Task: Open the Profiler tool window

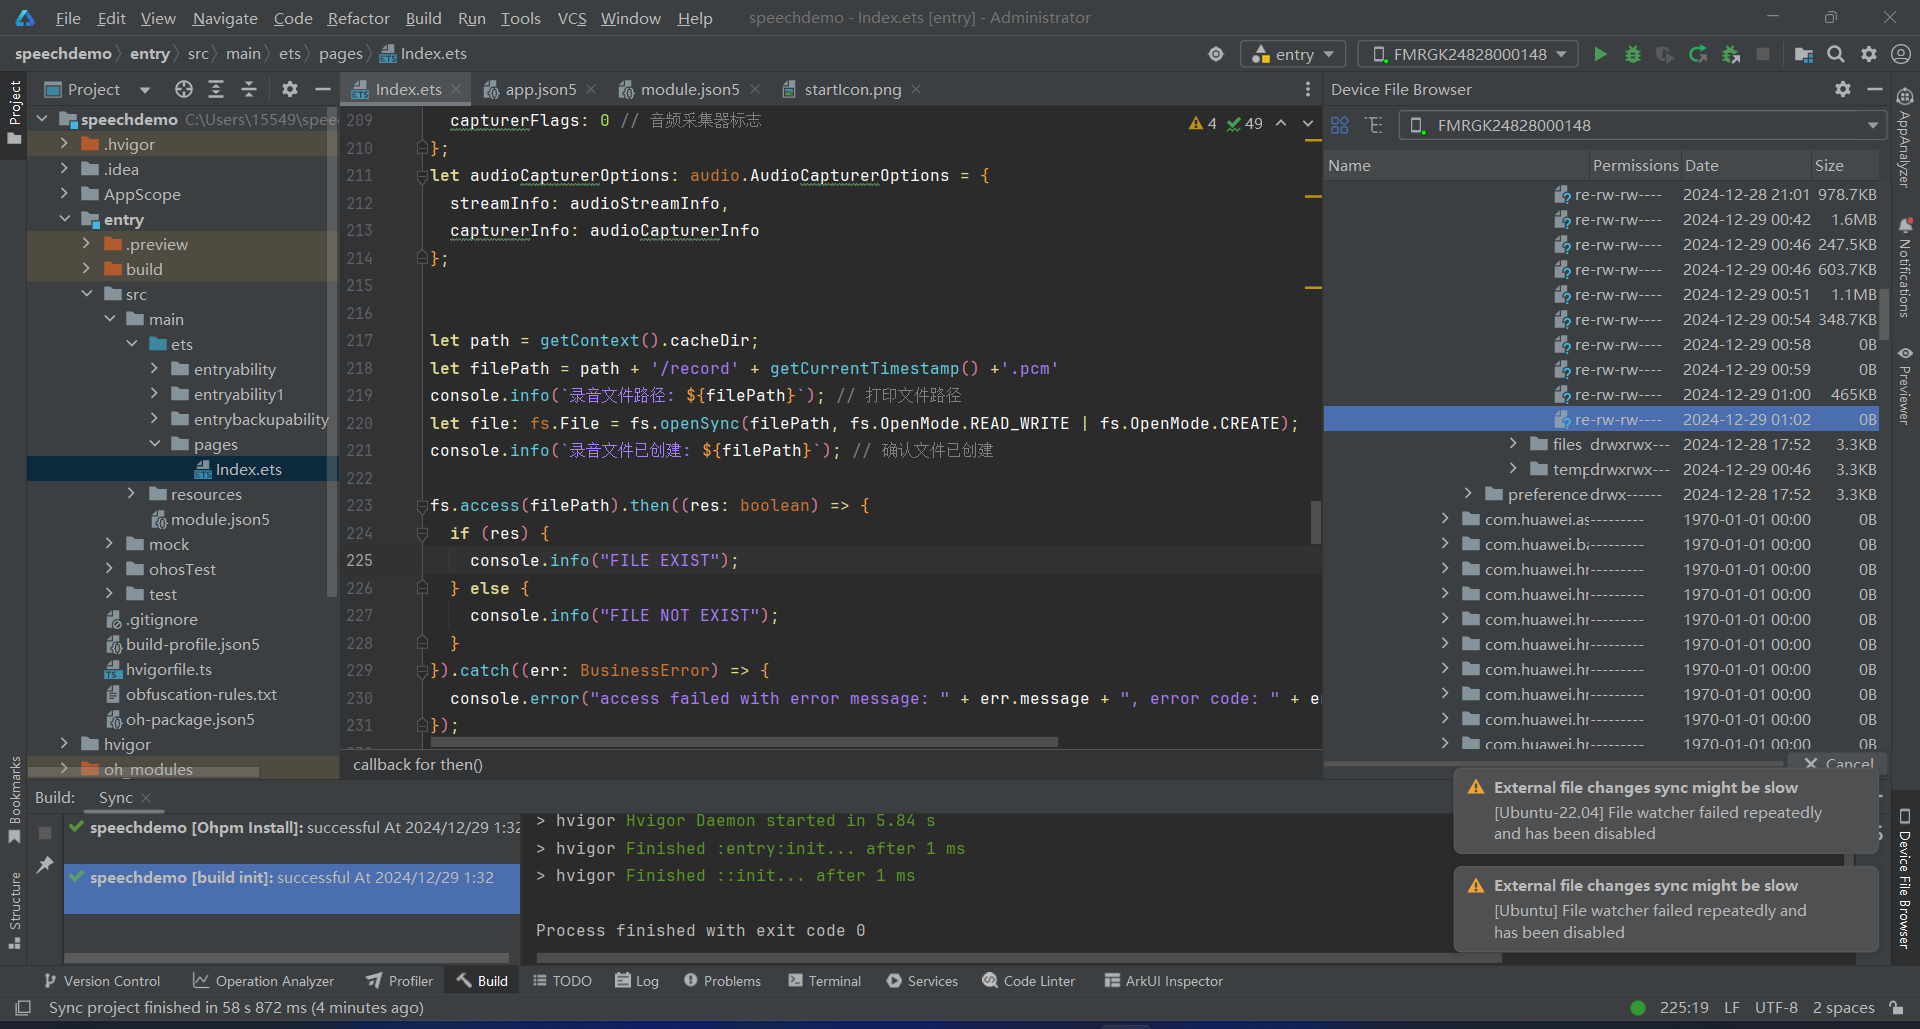Action: pyautogui.click(x=400, y=981)
